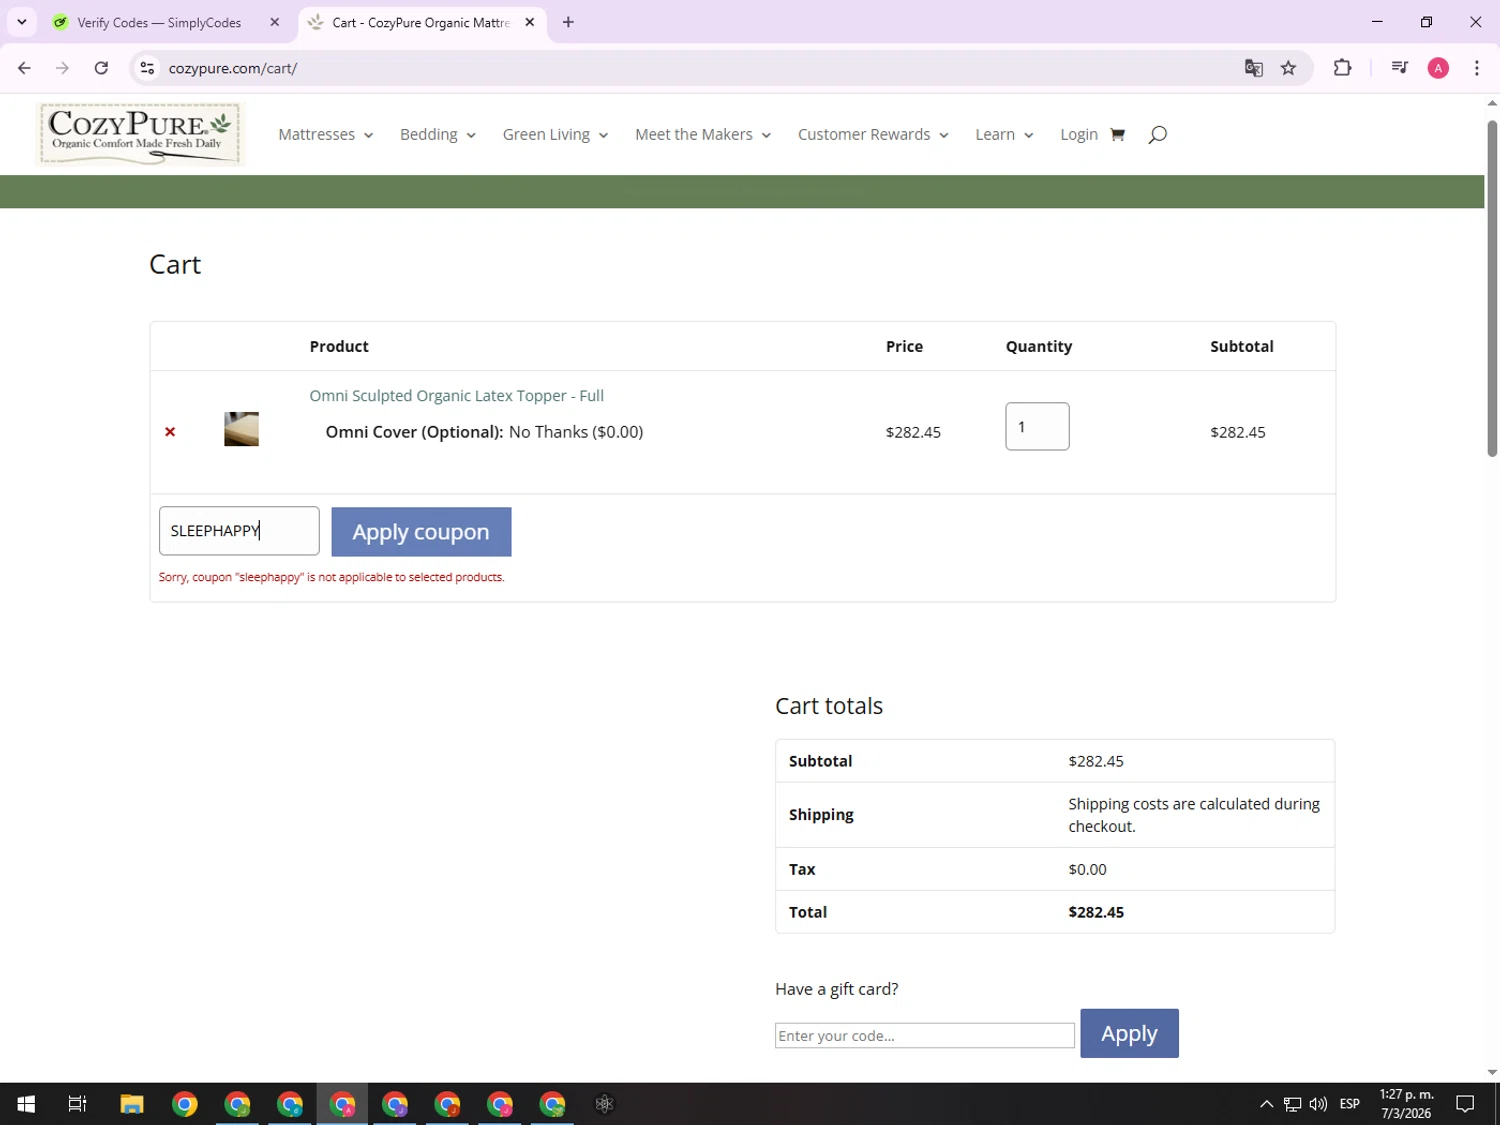Viewport: 1500px width, 1125px height.
Task: Select the coupon error message text
Action: coord(332,577)
